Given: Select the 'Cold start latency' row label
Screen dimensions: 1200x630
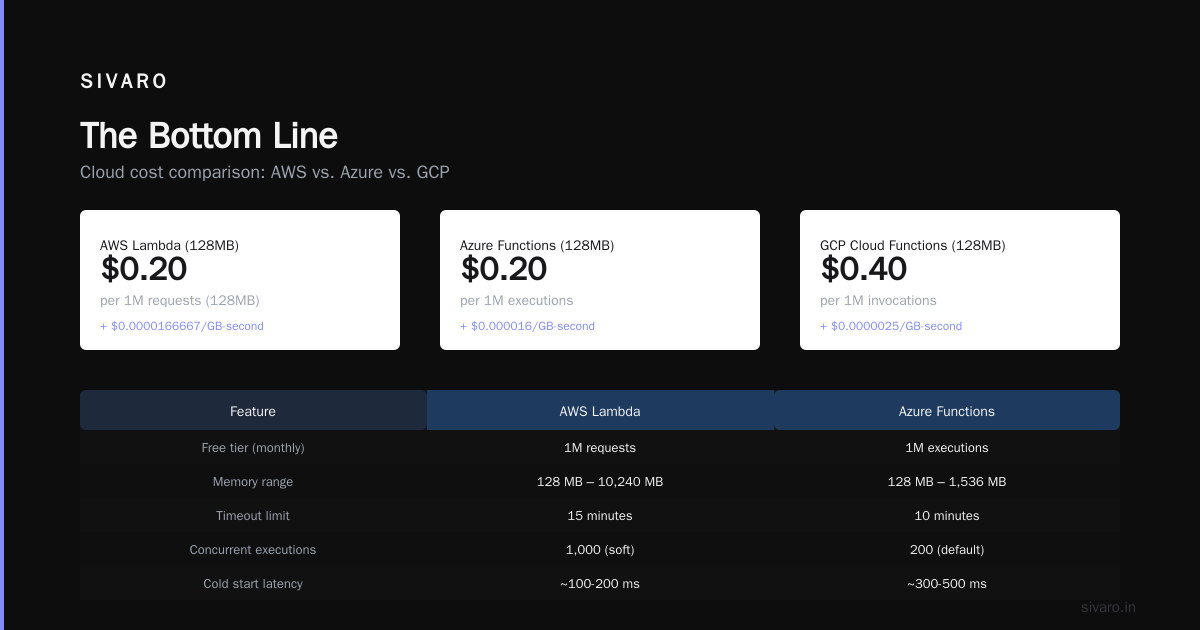Looking at the screenshot, I should 253,584.
